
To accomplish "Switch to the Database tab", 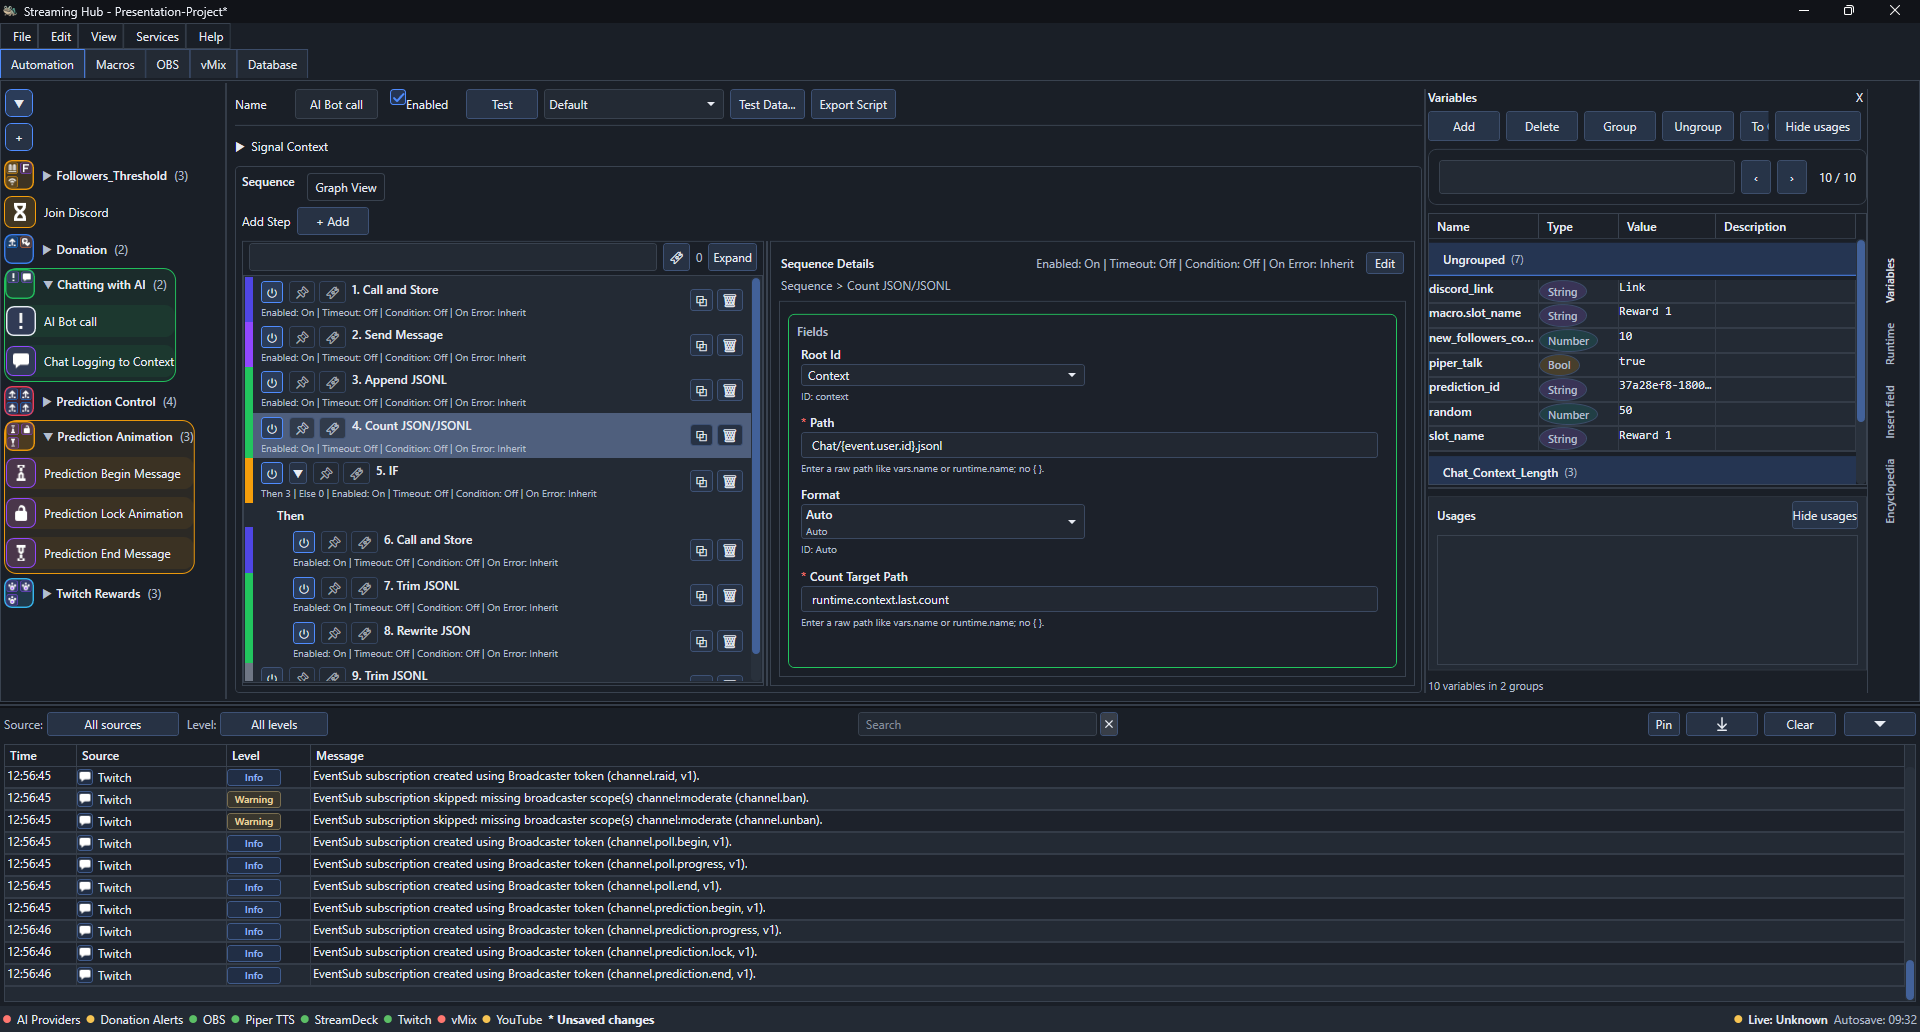I will (x=272, y=65).
